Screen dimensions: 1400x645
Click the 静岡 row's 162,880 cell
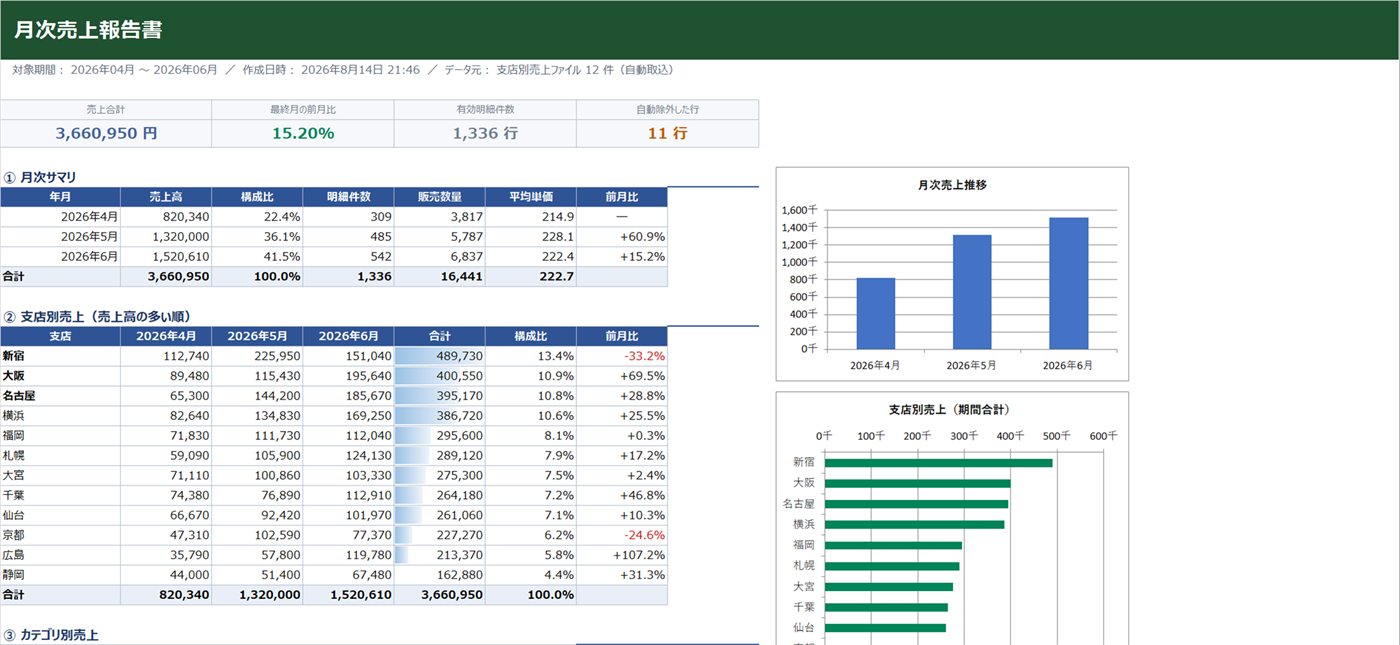click(x=439, y=575)
